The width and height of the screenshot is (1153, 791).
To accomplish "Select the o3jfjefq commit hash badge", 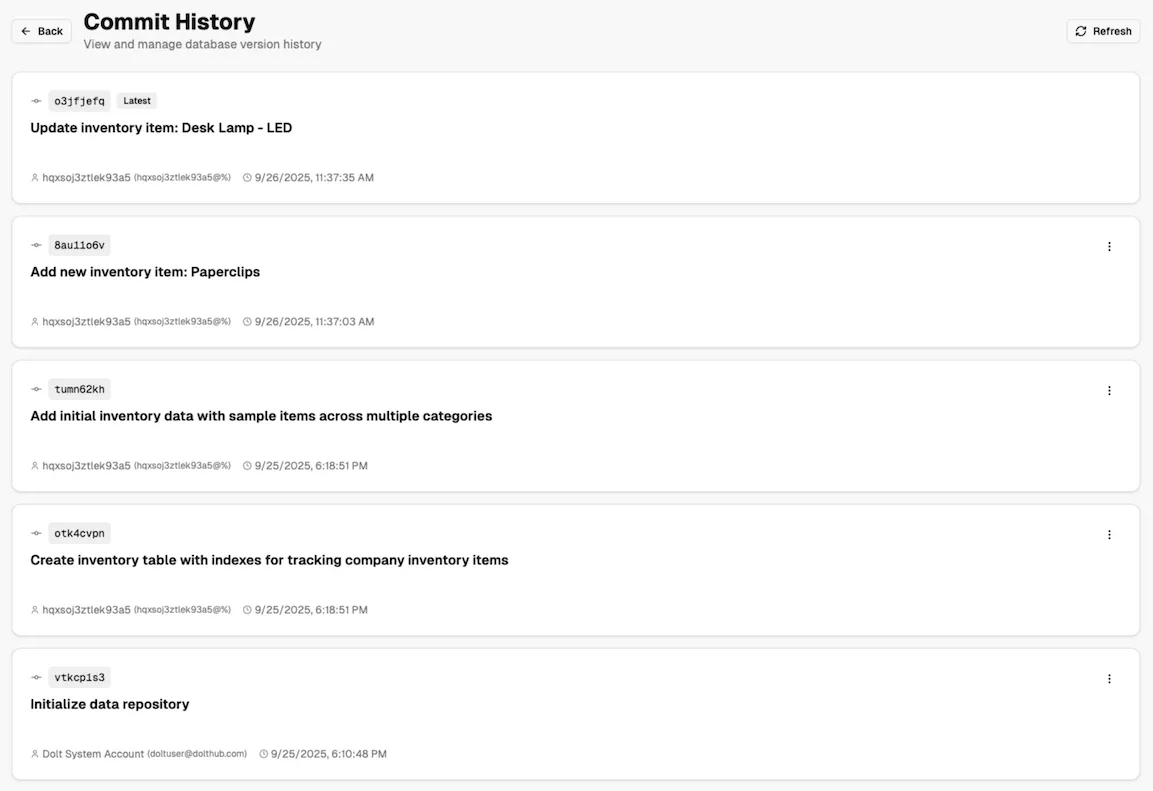I will [x=79, y=100].
